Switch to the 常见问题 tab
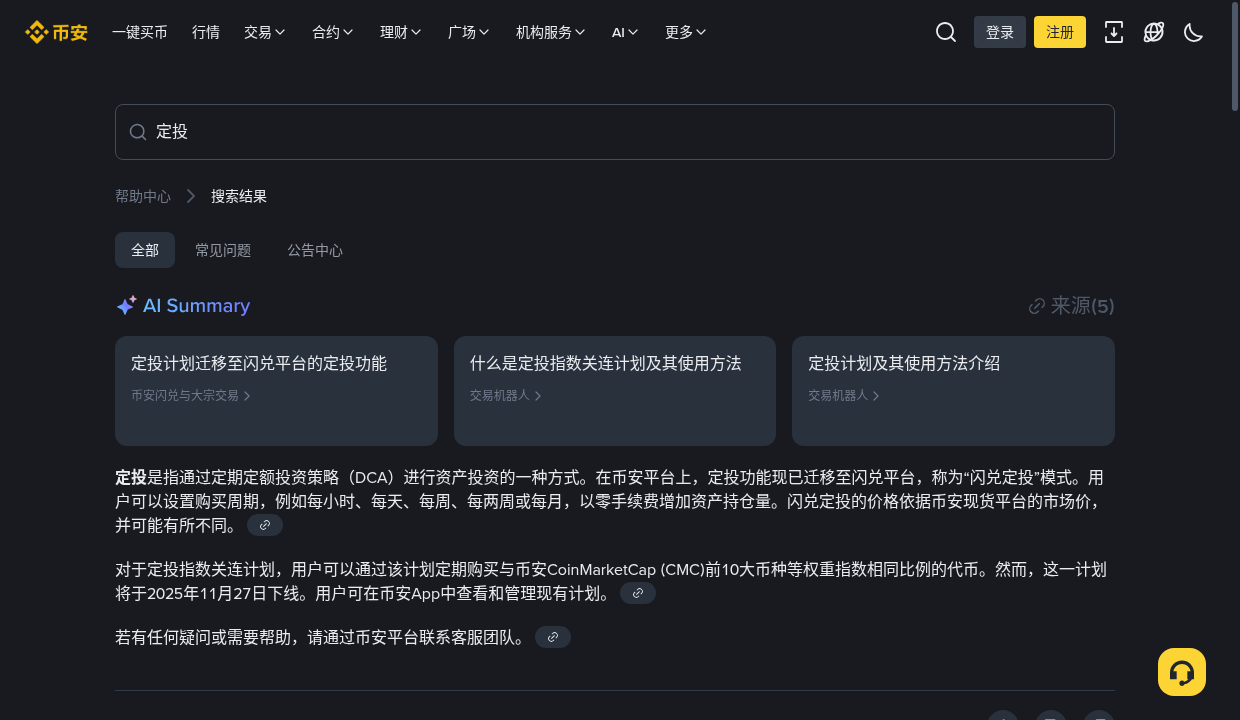This screenshot has height=720, width=1240. (223, 250)
